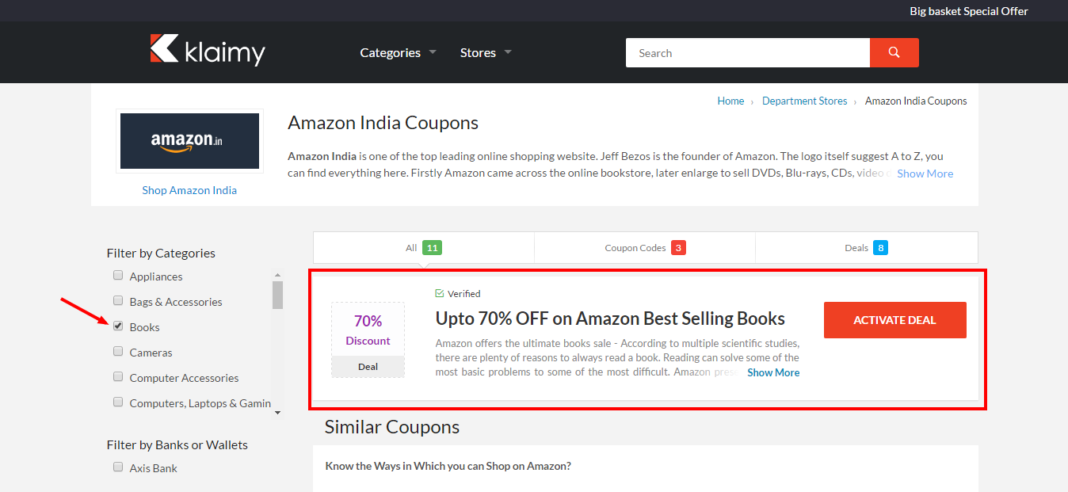Expand deal details via Show More
This screenshot has height=492, width=1068.
pyautogui.click(x=773, y=373)
